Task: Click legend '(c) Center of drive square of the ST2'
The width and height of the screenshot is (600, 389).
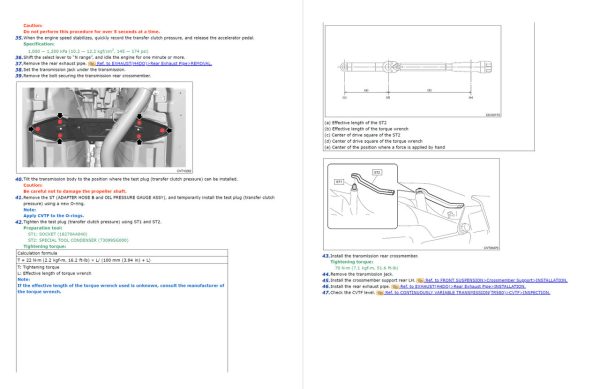Action: [x=362, y=135]
